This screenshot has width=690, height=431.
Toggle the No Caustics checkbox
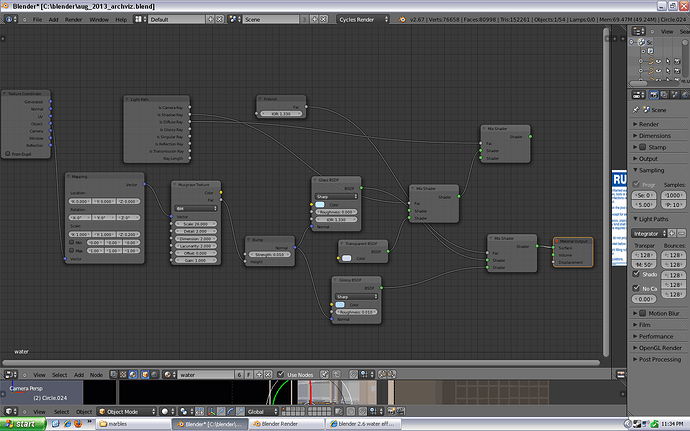pos(636,288)
